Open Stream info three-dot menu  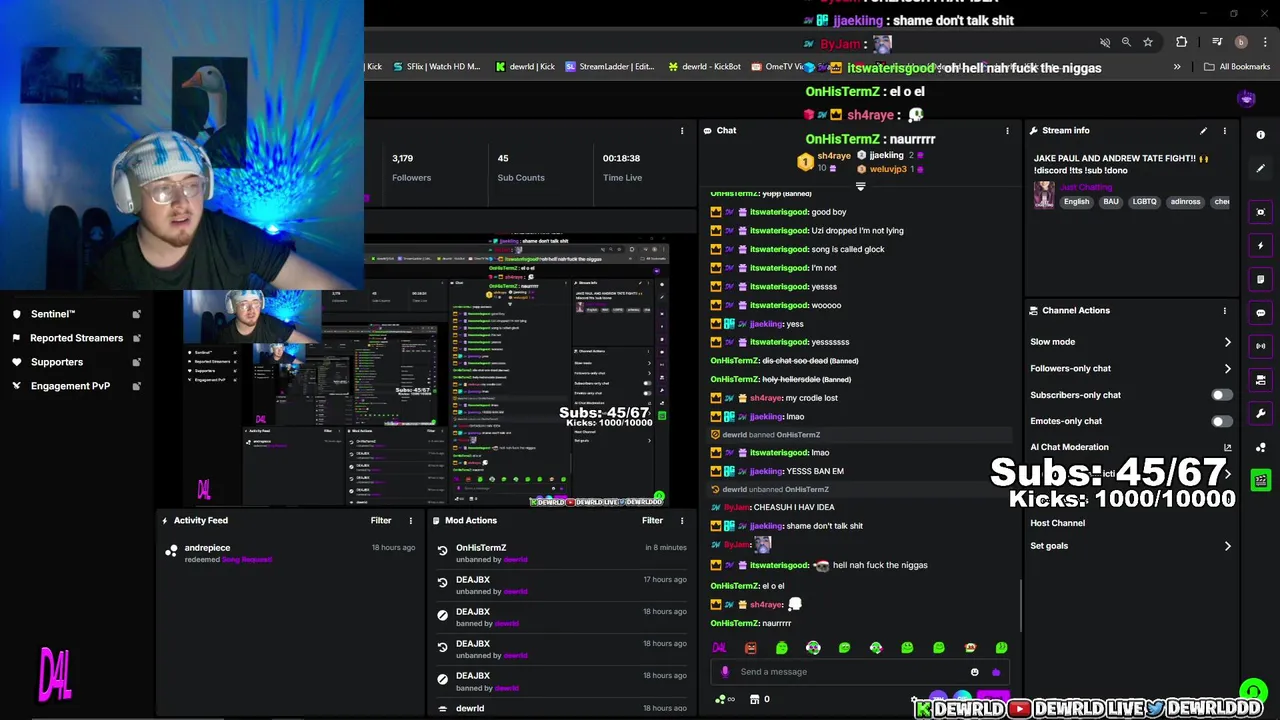tap(1224, 130)
